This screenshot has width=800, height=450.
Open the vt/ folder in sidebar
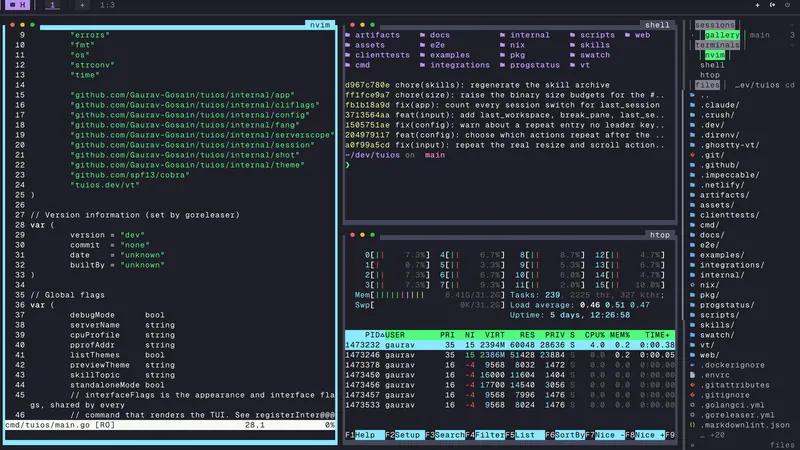[x=707, y=345]
